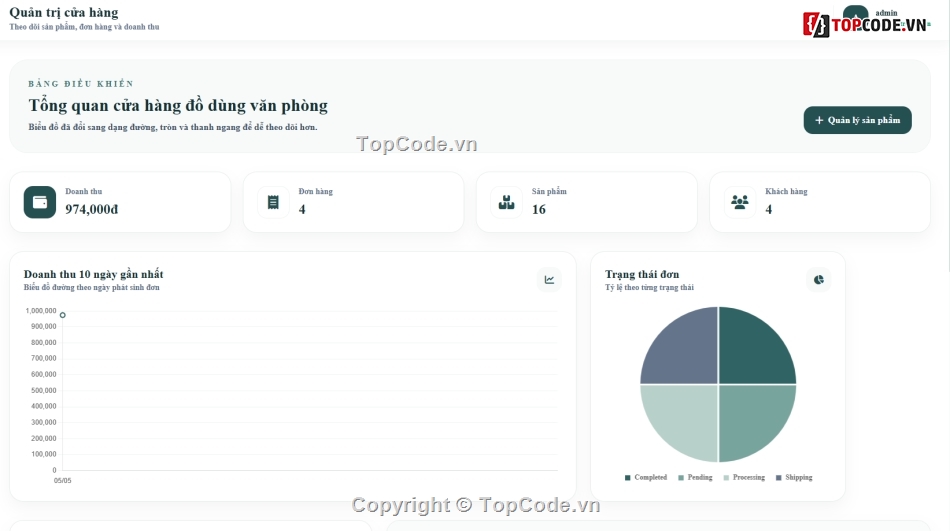Click the admin user label
Viewport: 950px width, 531px height.
click(x=886, y=13)
